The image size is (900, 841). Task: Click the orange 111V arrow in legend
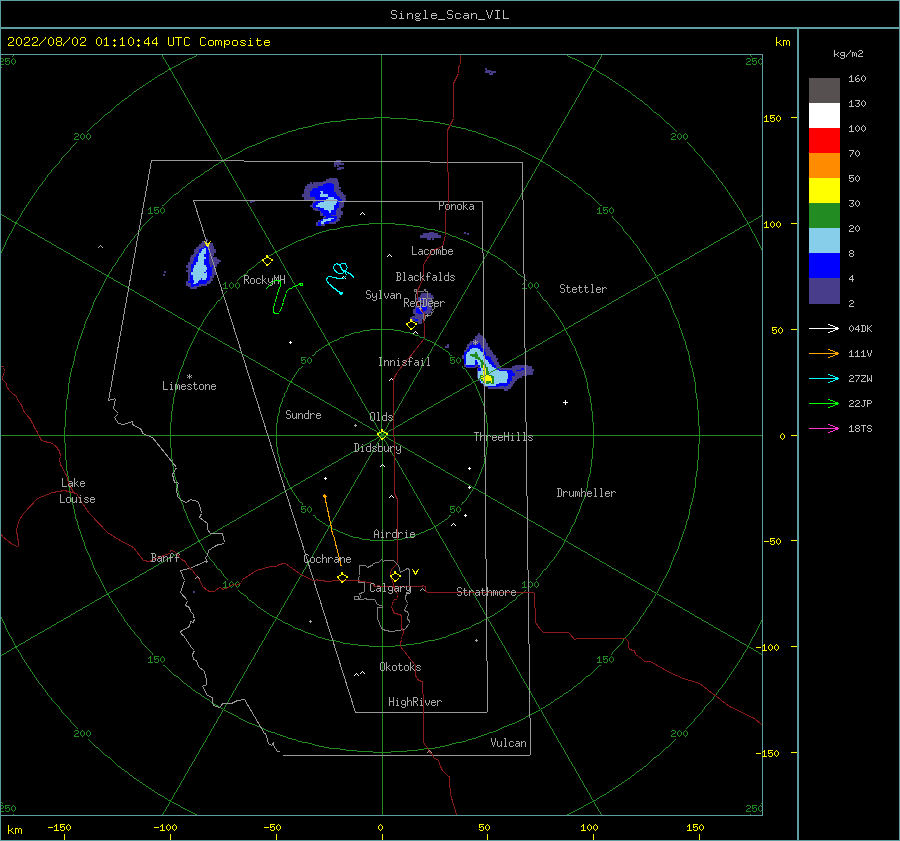[824, 354]
